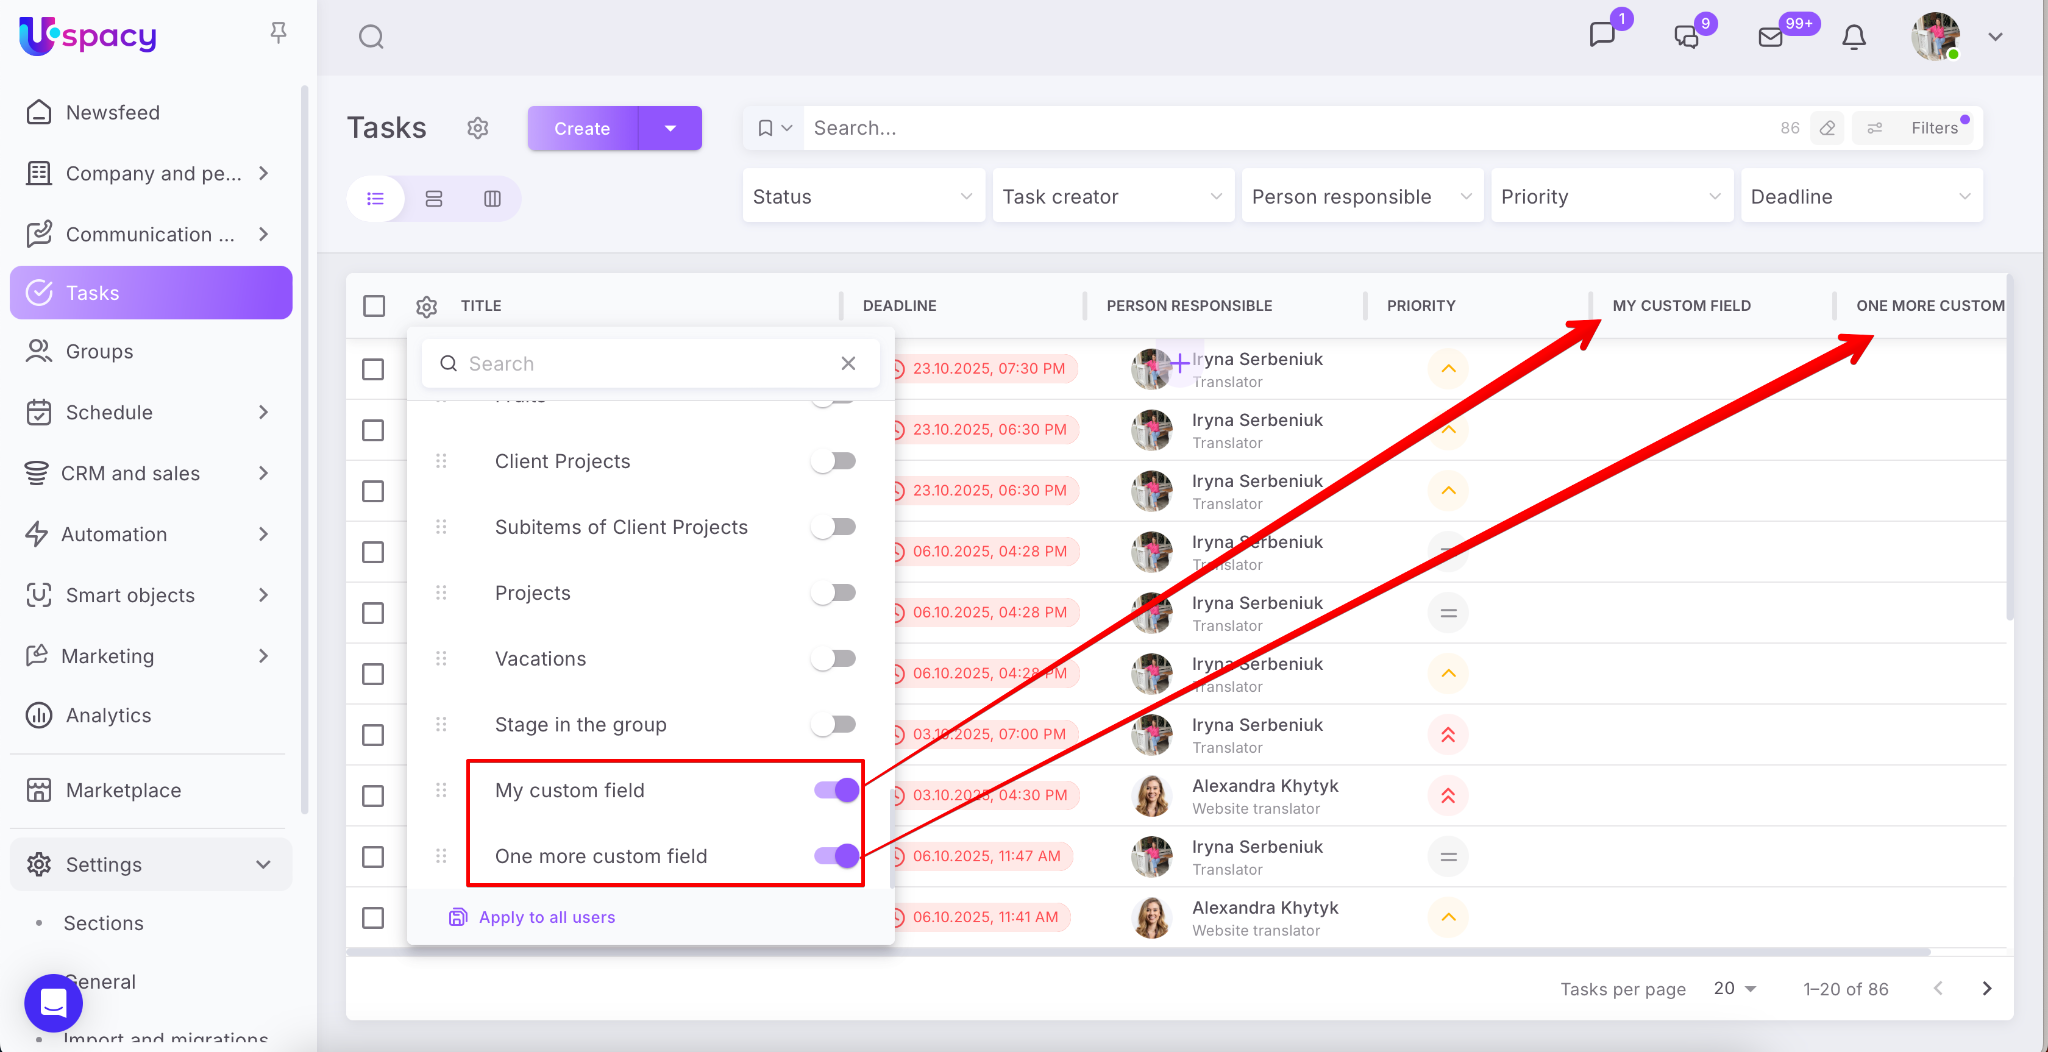Image resolution: width=2048 pixels, height=1052 pixels.
Task: Open Newsfeed in the sidebar
Action: pos(112,112)
